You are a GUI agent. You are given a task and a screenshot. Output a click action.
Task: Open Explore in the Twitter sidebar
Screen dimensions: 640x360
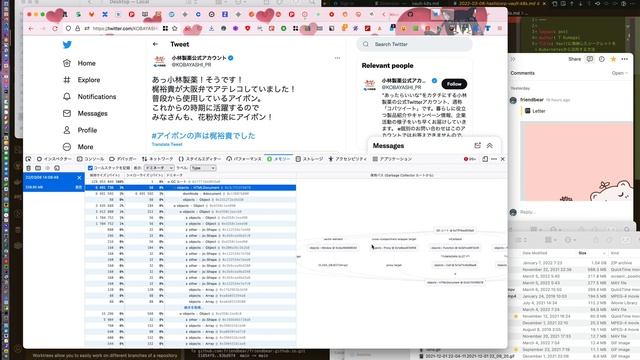[x=82, y=80]
